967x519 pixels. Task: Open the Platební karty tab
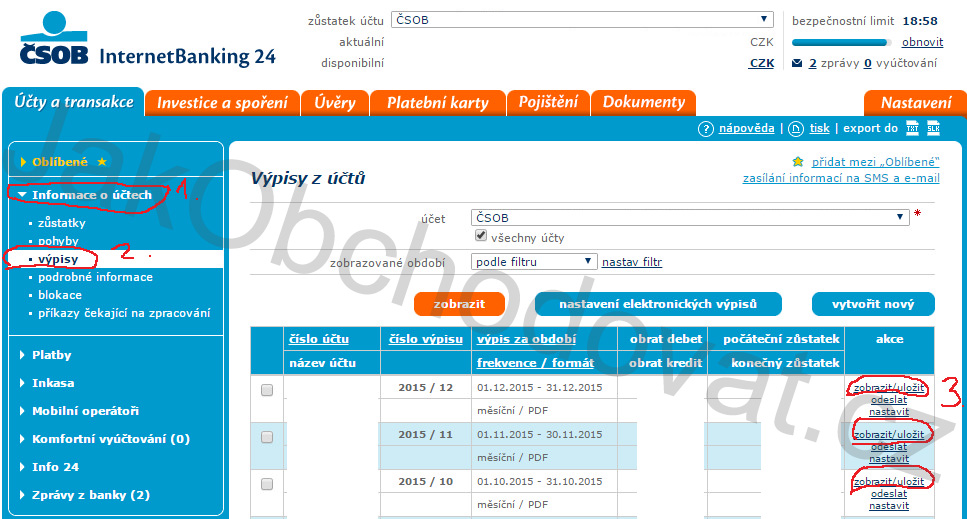(438, 103)
